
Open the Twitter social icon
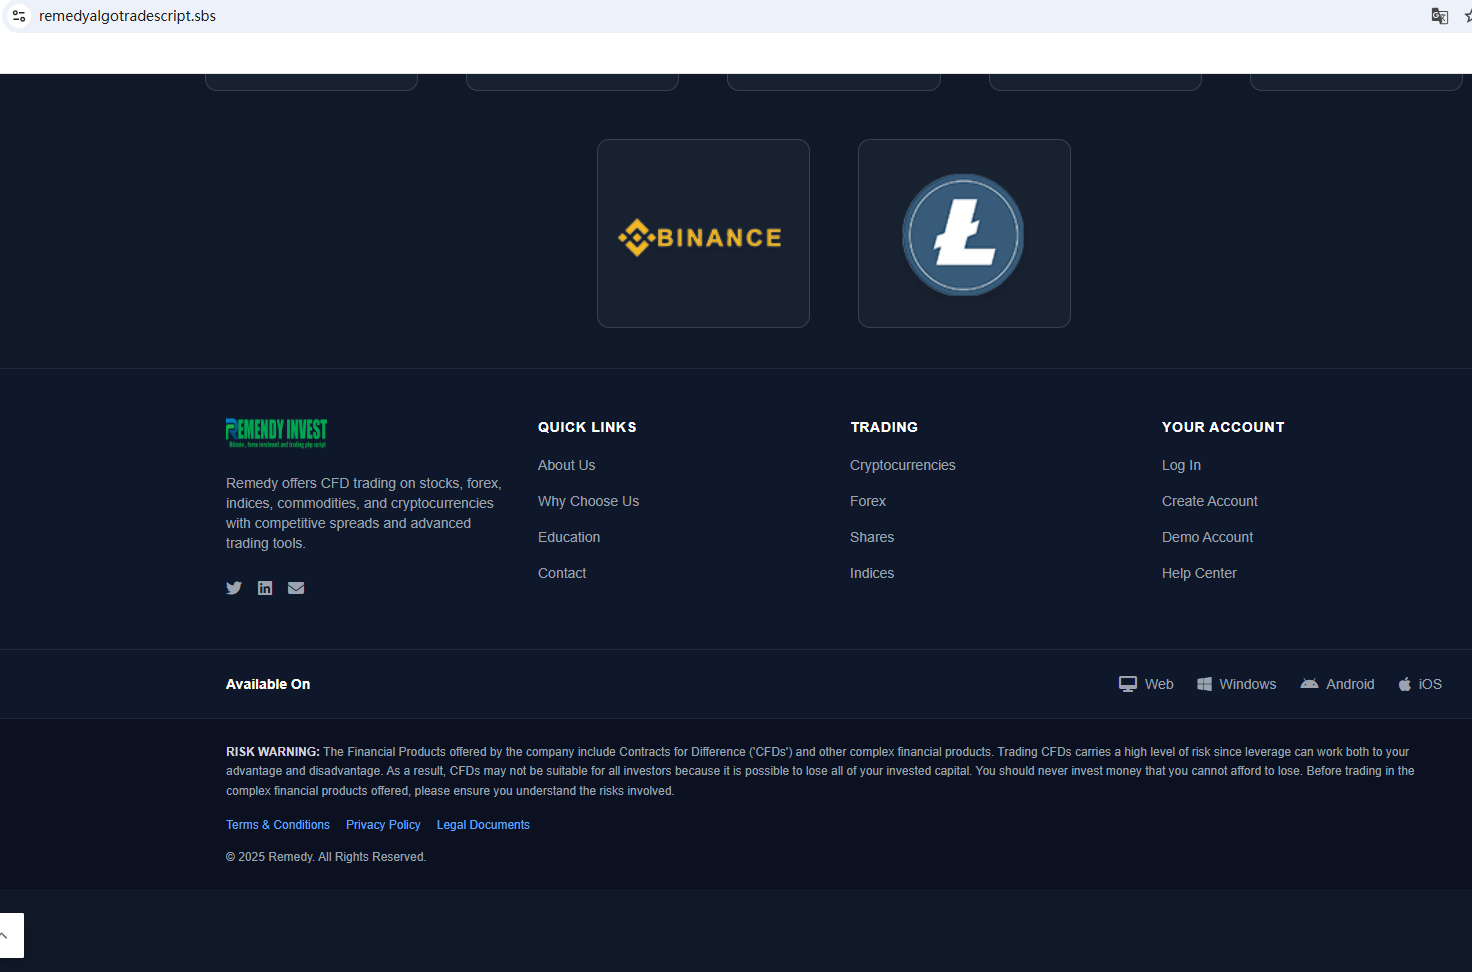pos(234,588)
